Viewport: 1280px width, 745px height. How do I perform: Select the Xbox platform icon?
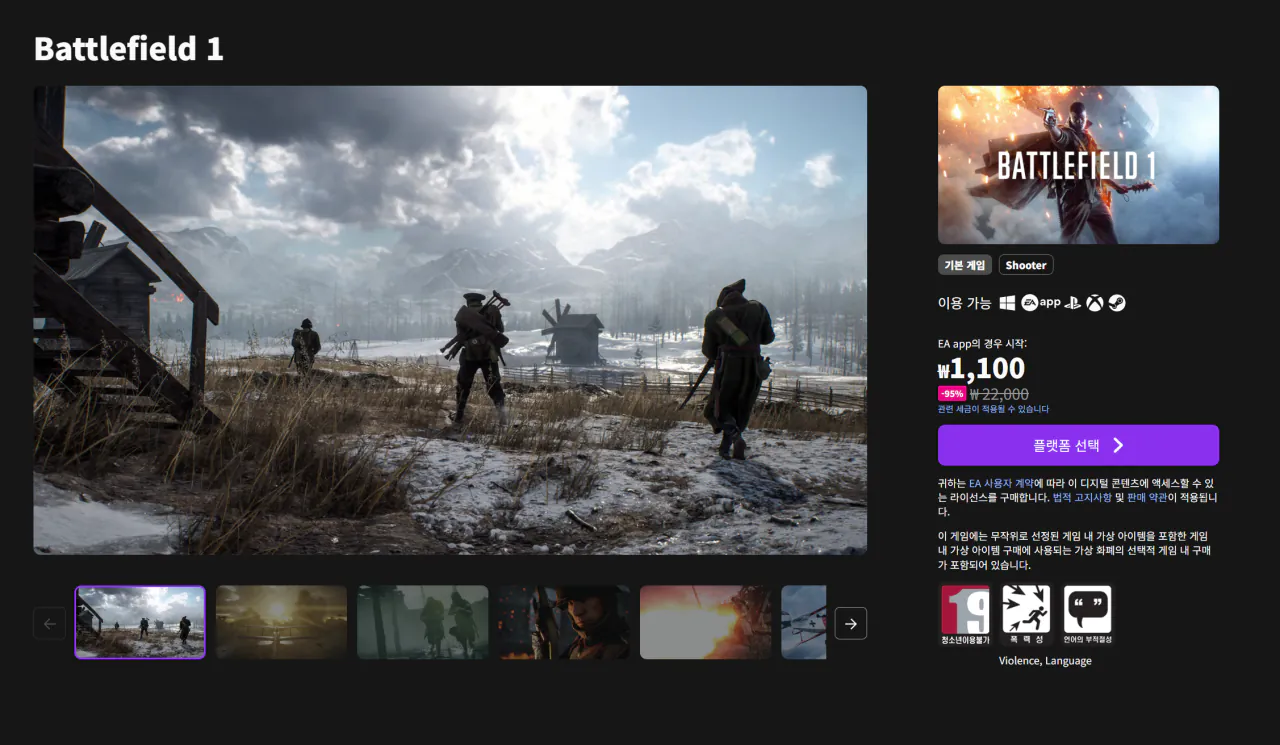coord(1095,302)
